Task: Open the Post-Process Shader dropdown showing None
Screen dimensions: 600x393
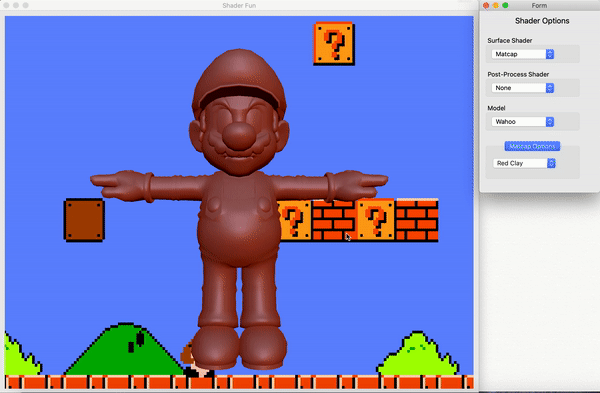Action: [x=522, y=88]
